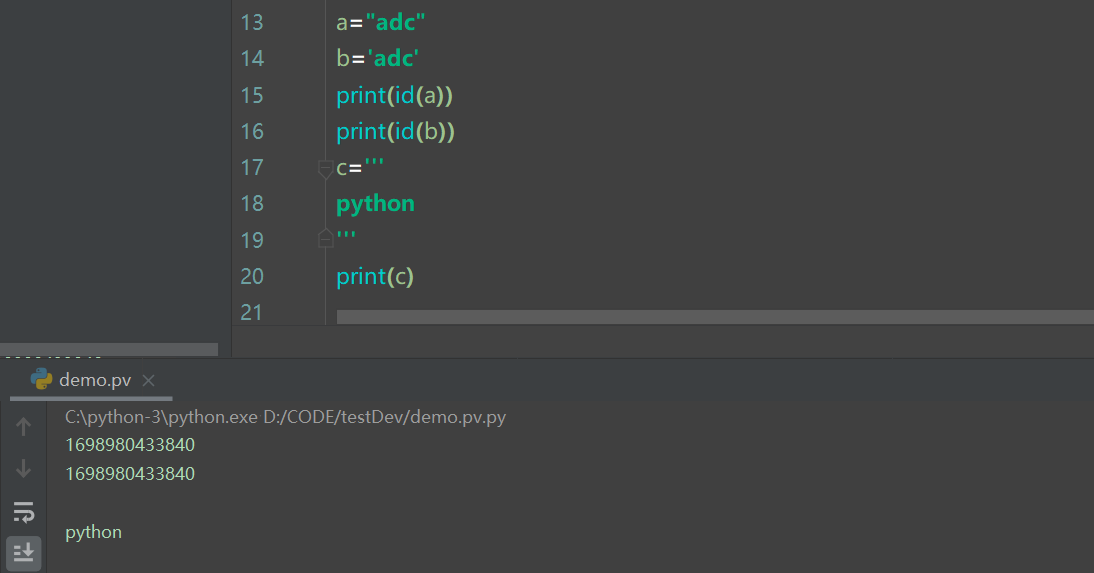Toggle soft-wrap in the run console
The width and height of the screenshot is (1094, 573).
[24, 512]
